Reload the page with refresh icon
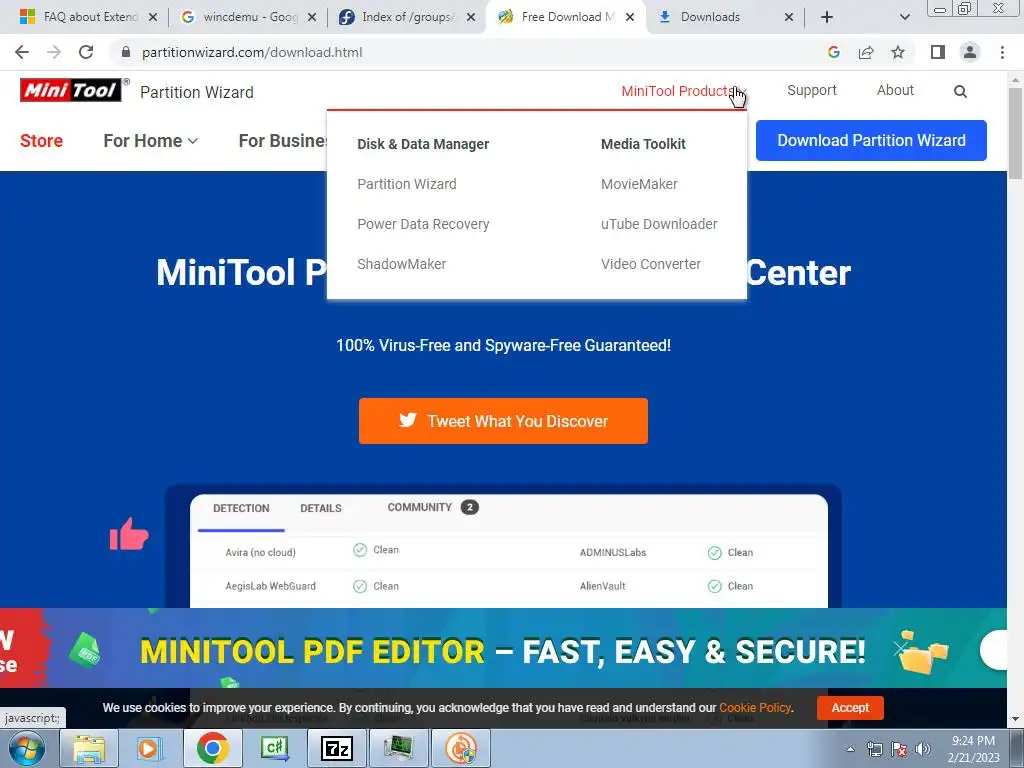This screenshot has width=1024, height=768. [x=86, y=52]
